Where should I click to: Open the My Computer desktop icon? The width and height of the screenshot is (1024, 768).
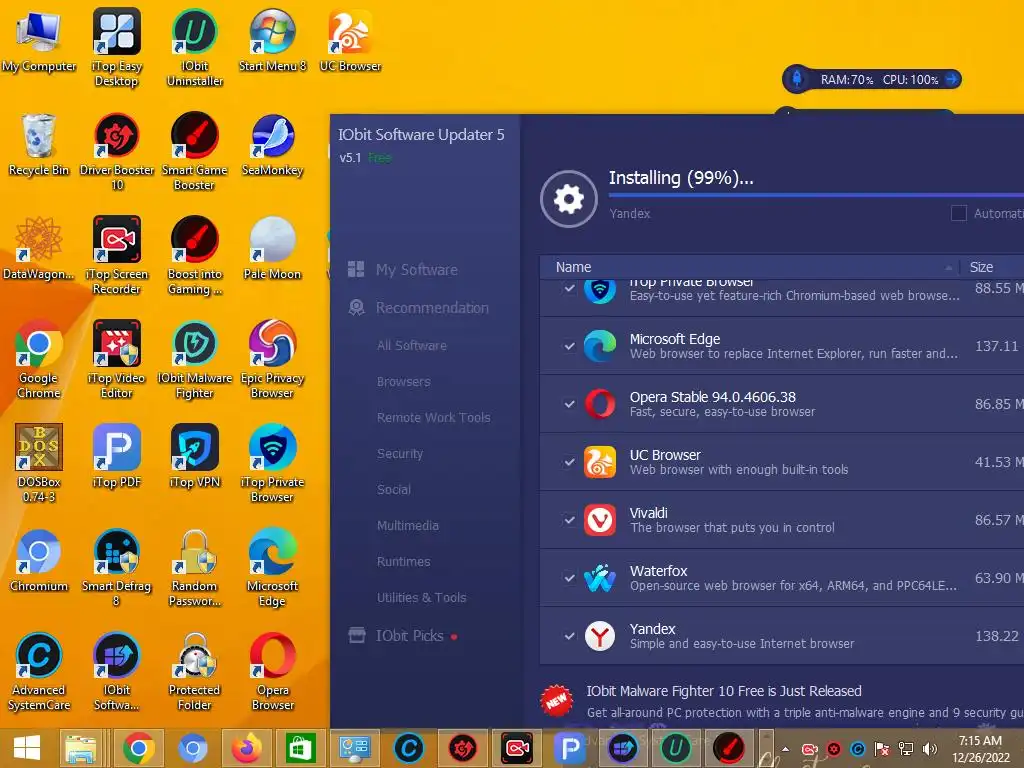39,40
